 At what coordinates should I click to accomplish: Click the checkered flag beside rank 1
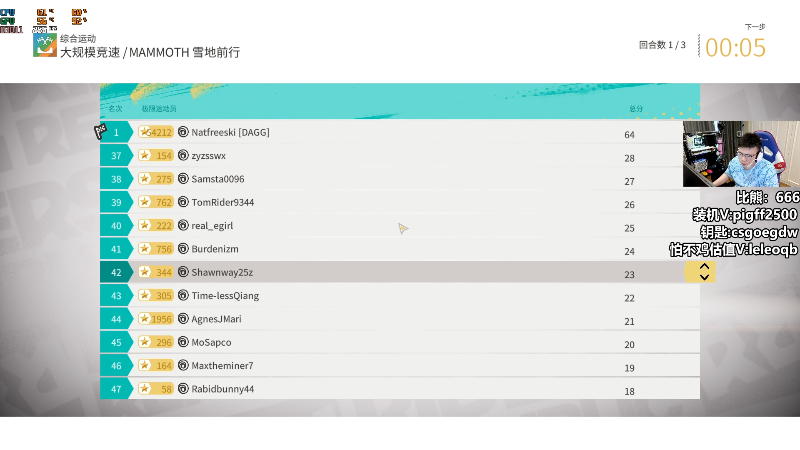coord(101,131)
